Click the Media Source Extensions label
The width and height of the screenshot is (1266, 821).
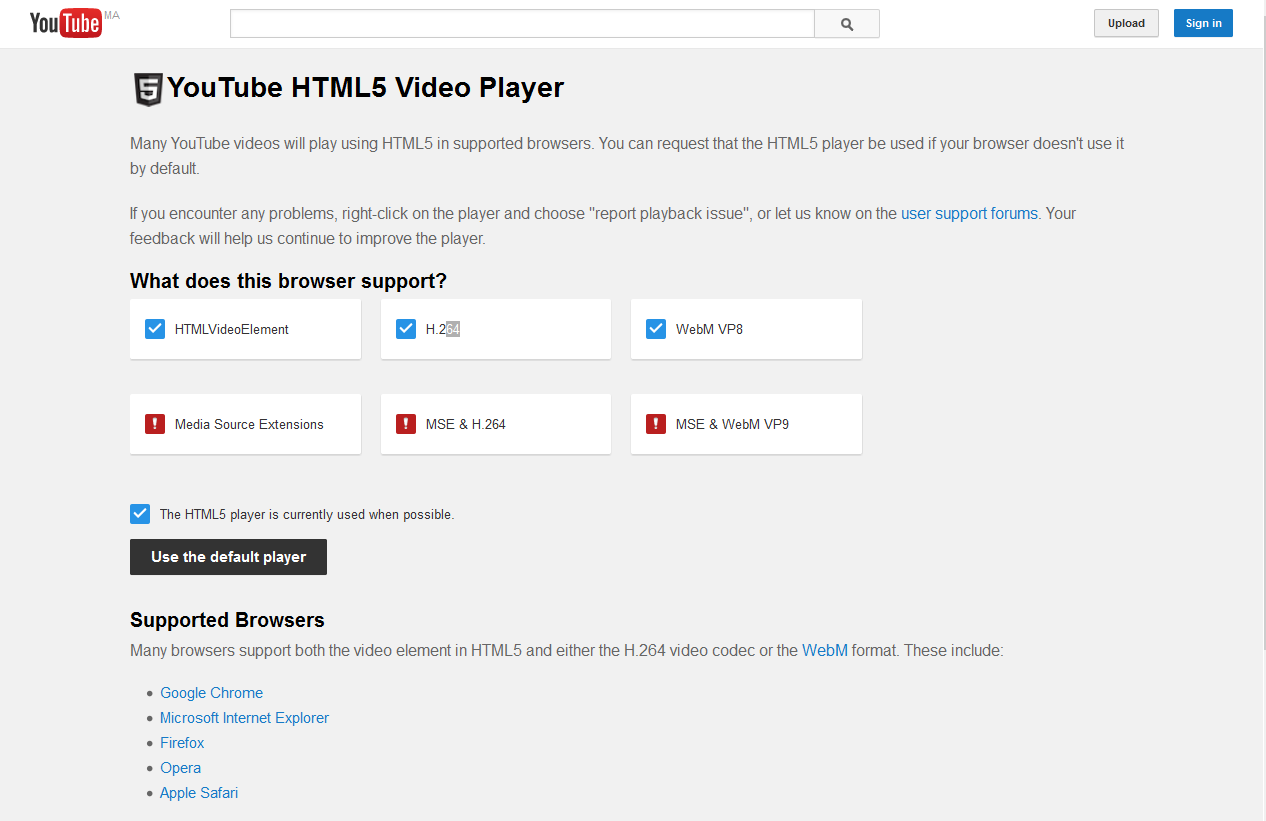click(249, 424)
